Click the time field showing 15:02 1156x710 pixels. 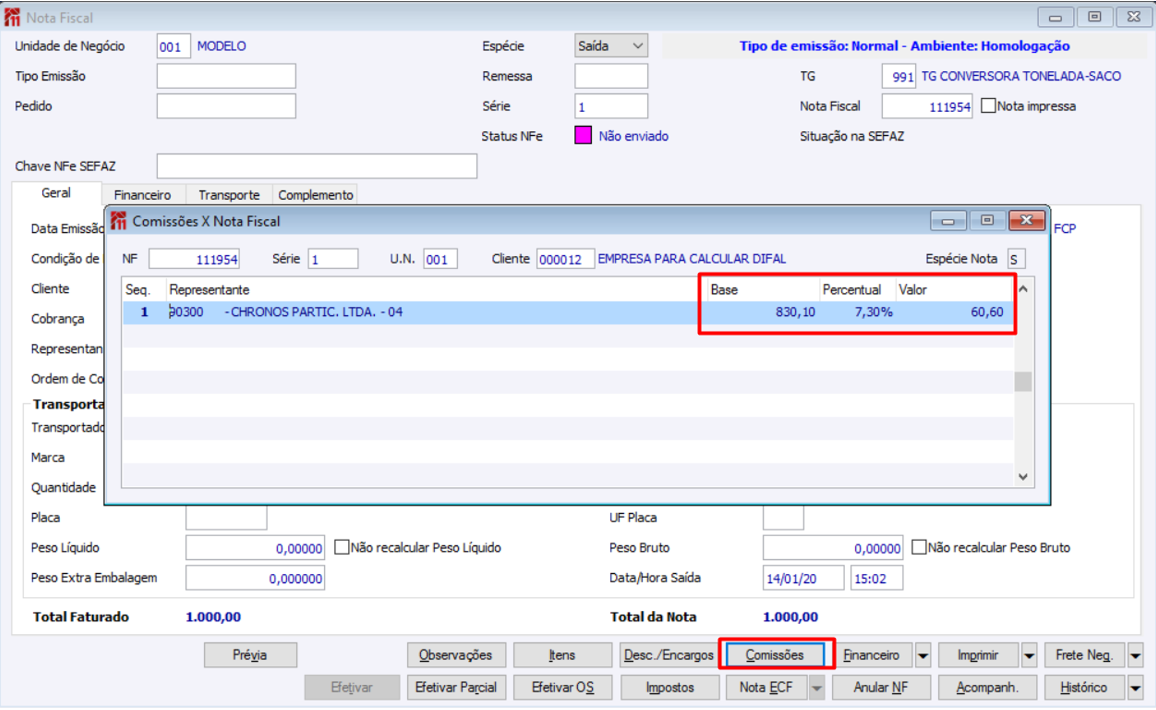pyautogui.click(x=877, y=578)
